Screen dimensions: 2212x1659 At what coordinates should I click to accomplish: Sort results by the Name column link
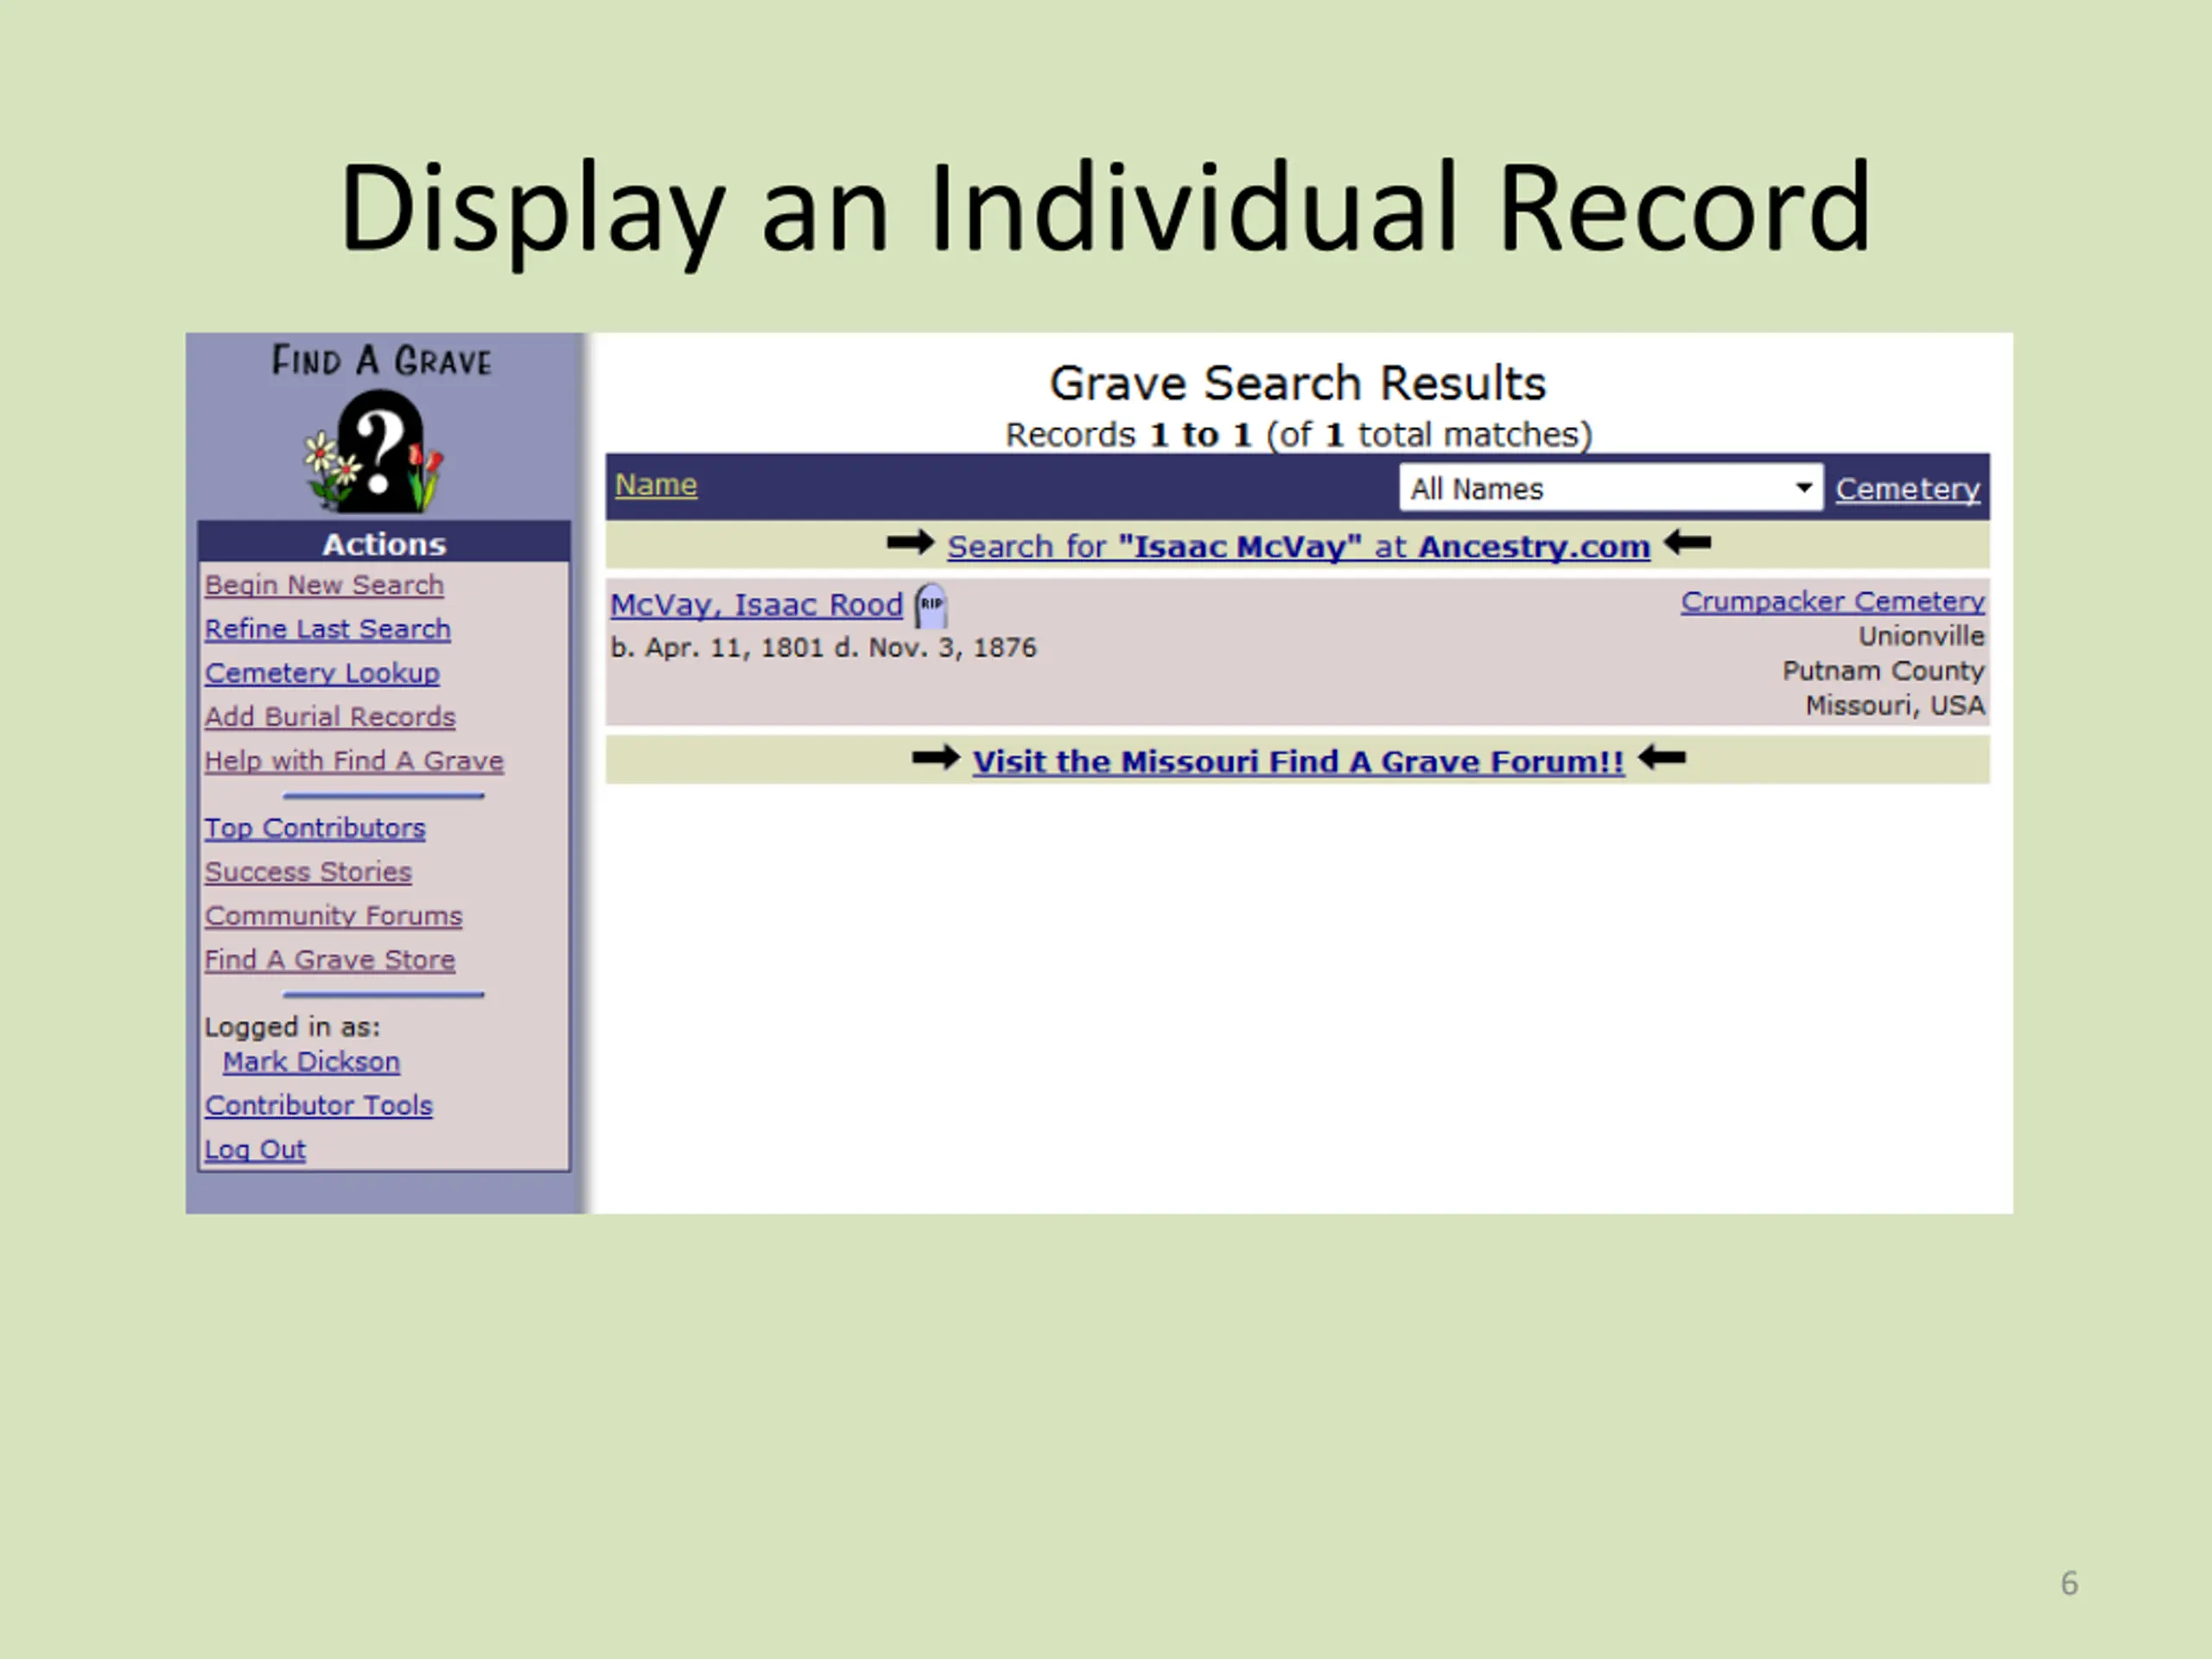pos(656,485)
